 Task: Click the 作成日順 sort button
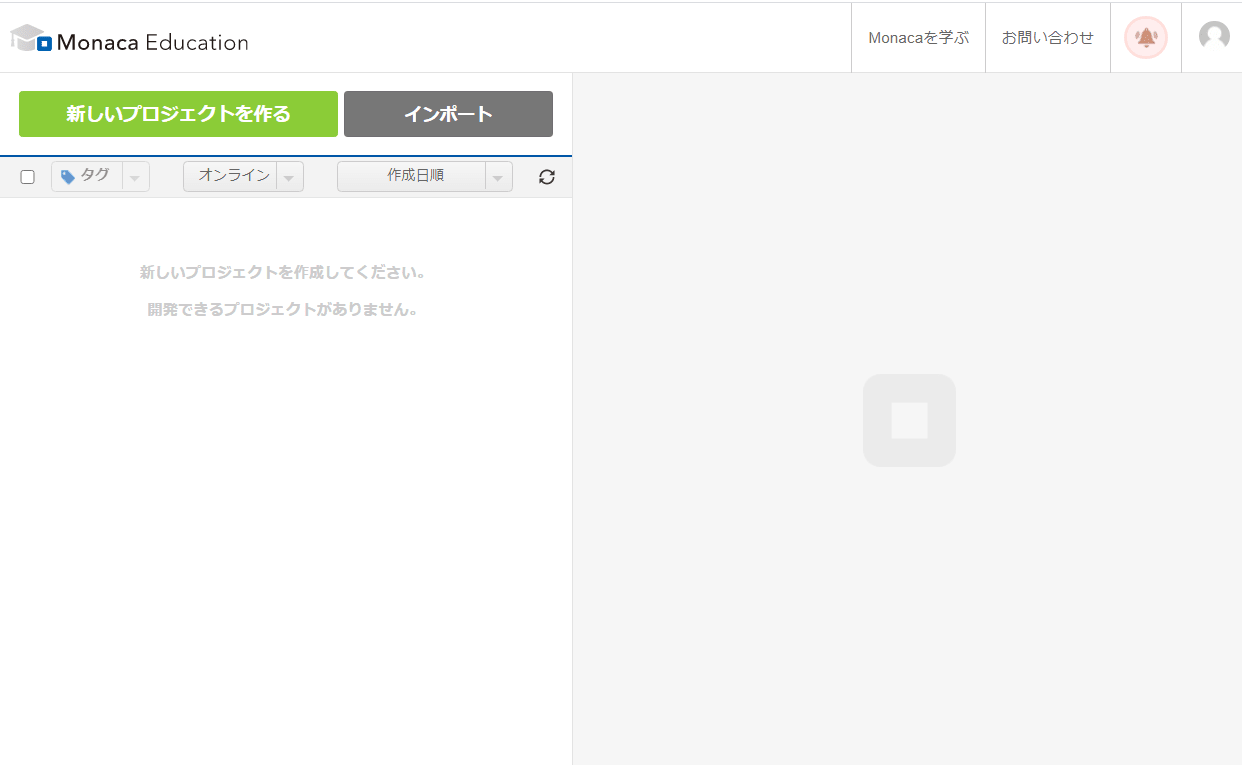[411, 176]
